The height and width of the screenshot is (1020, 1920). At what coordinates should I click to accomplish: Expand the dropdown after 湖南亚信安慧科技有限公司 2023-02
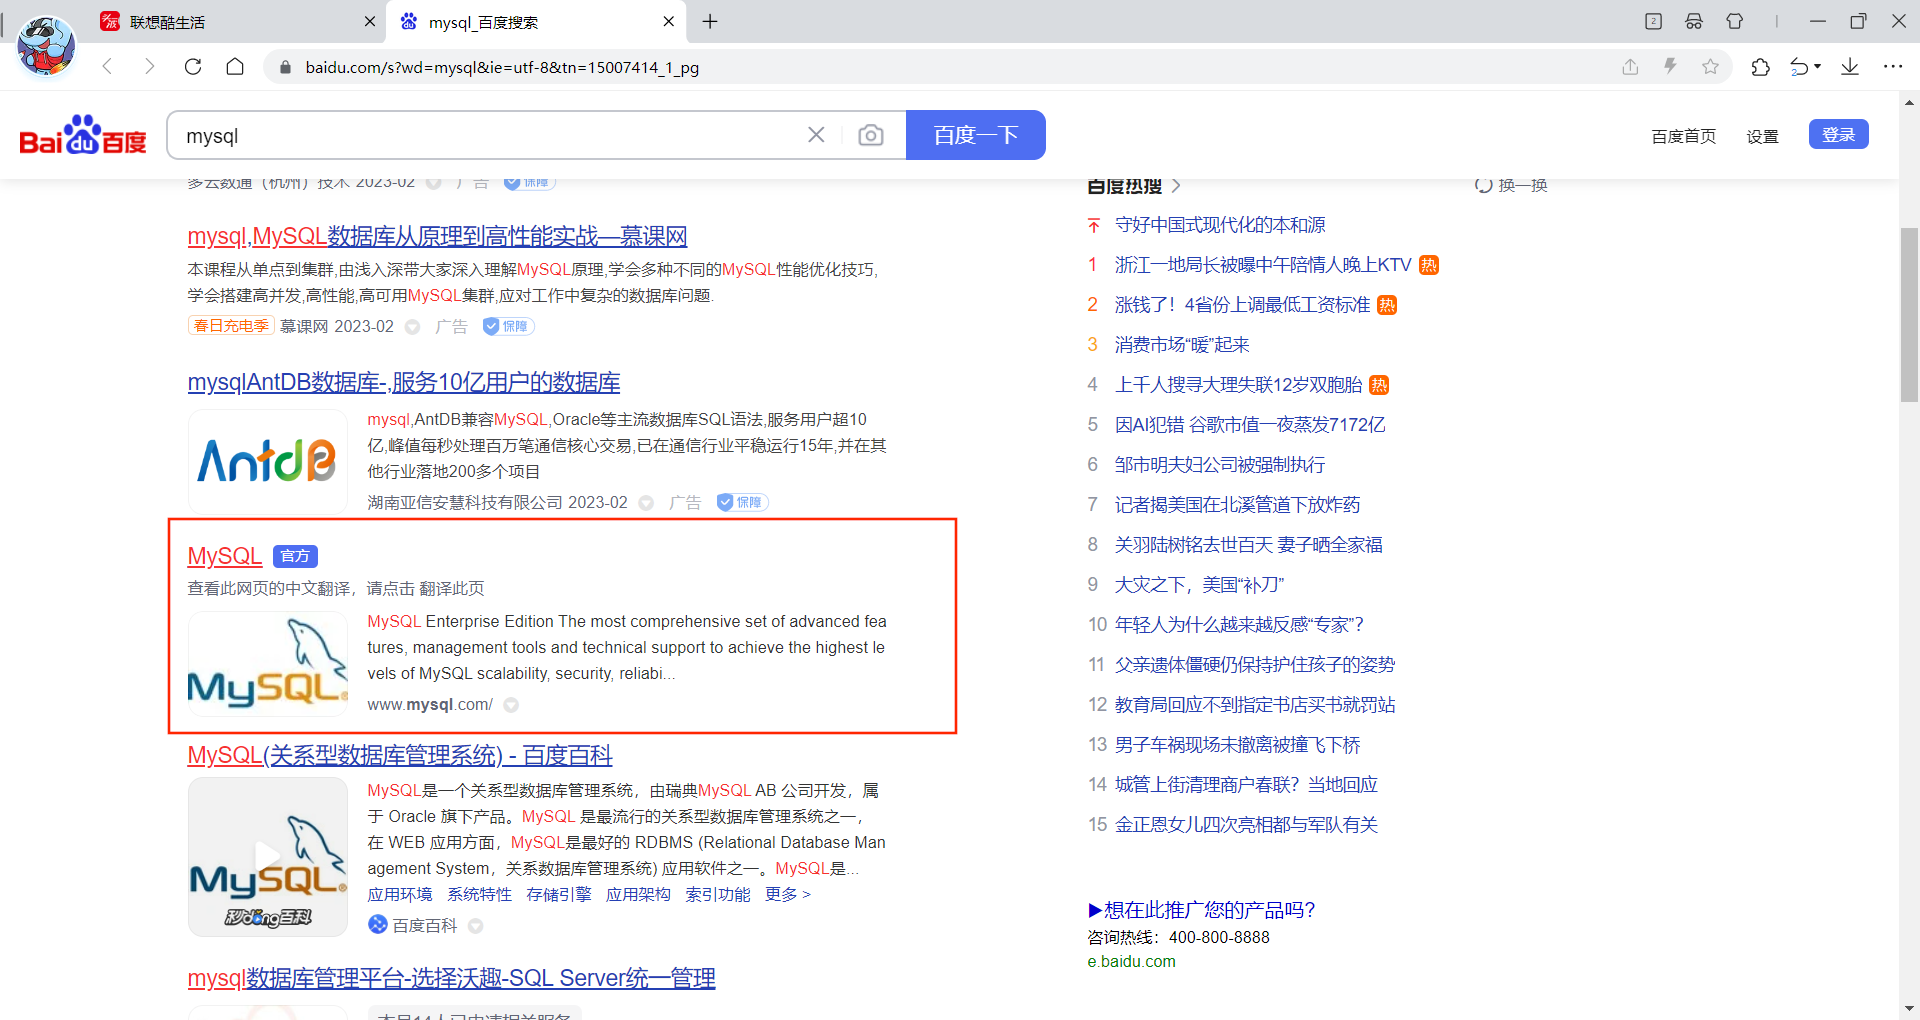pyautogui.click(x=646, y=503)
